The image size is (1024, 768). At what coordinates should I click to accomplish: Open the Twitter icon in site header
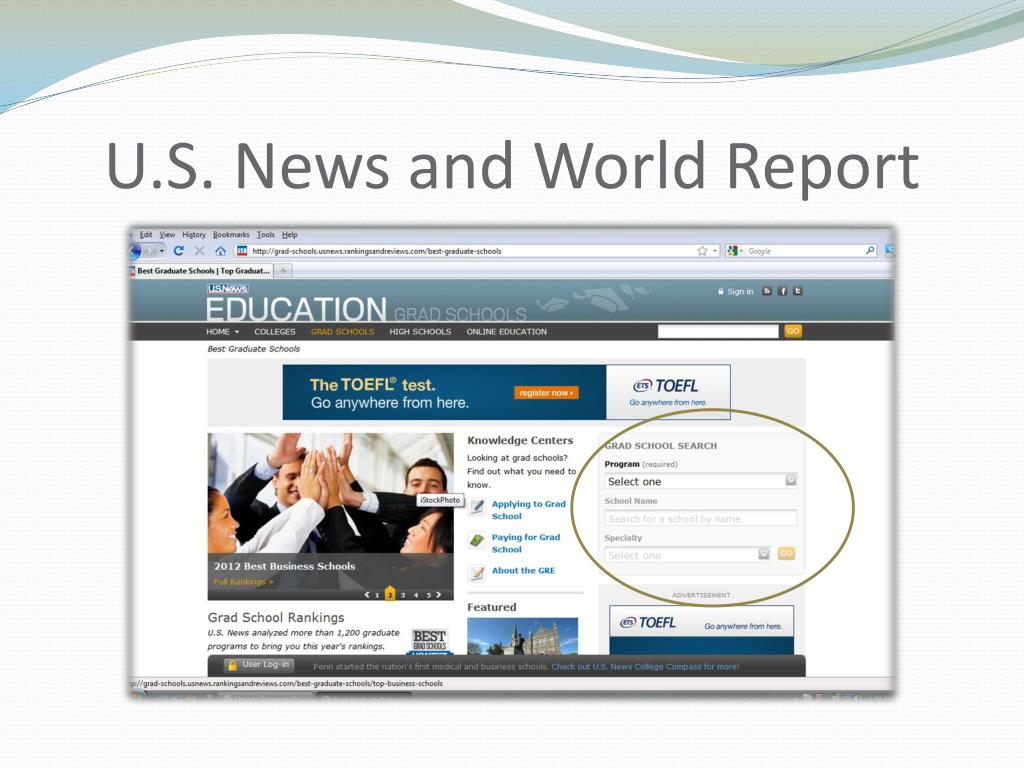tap(797, 291)
